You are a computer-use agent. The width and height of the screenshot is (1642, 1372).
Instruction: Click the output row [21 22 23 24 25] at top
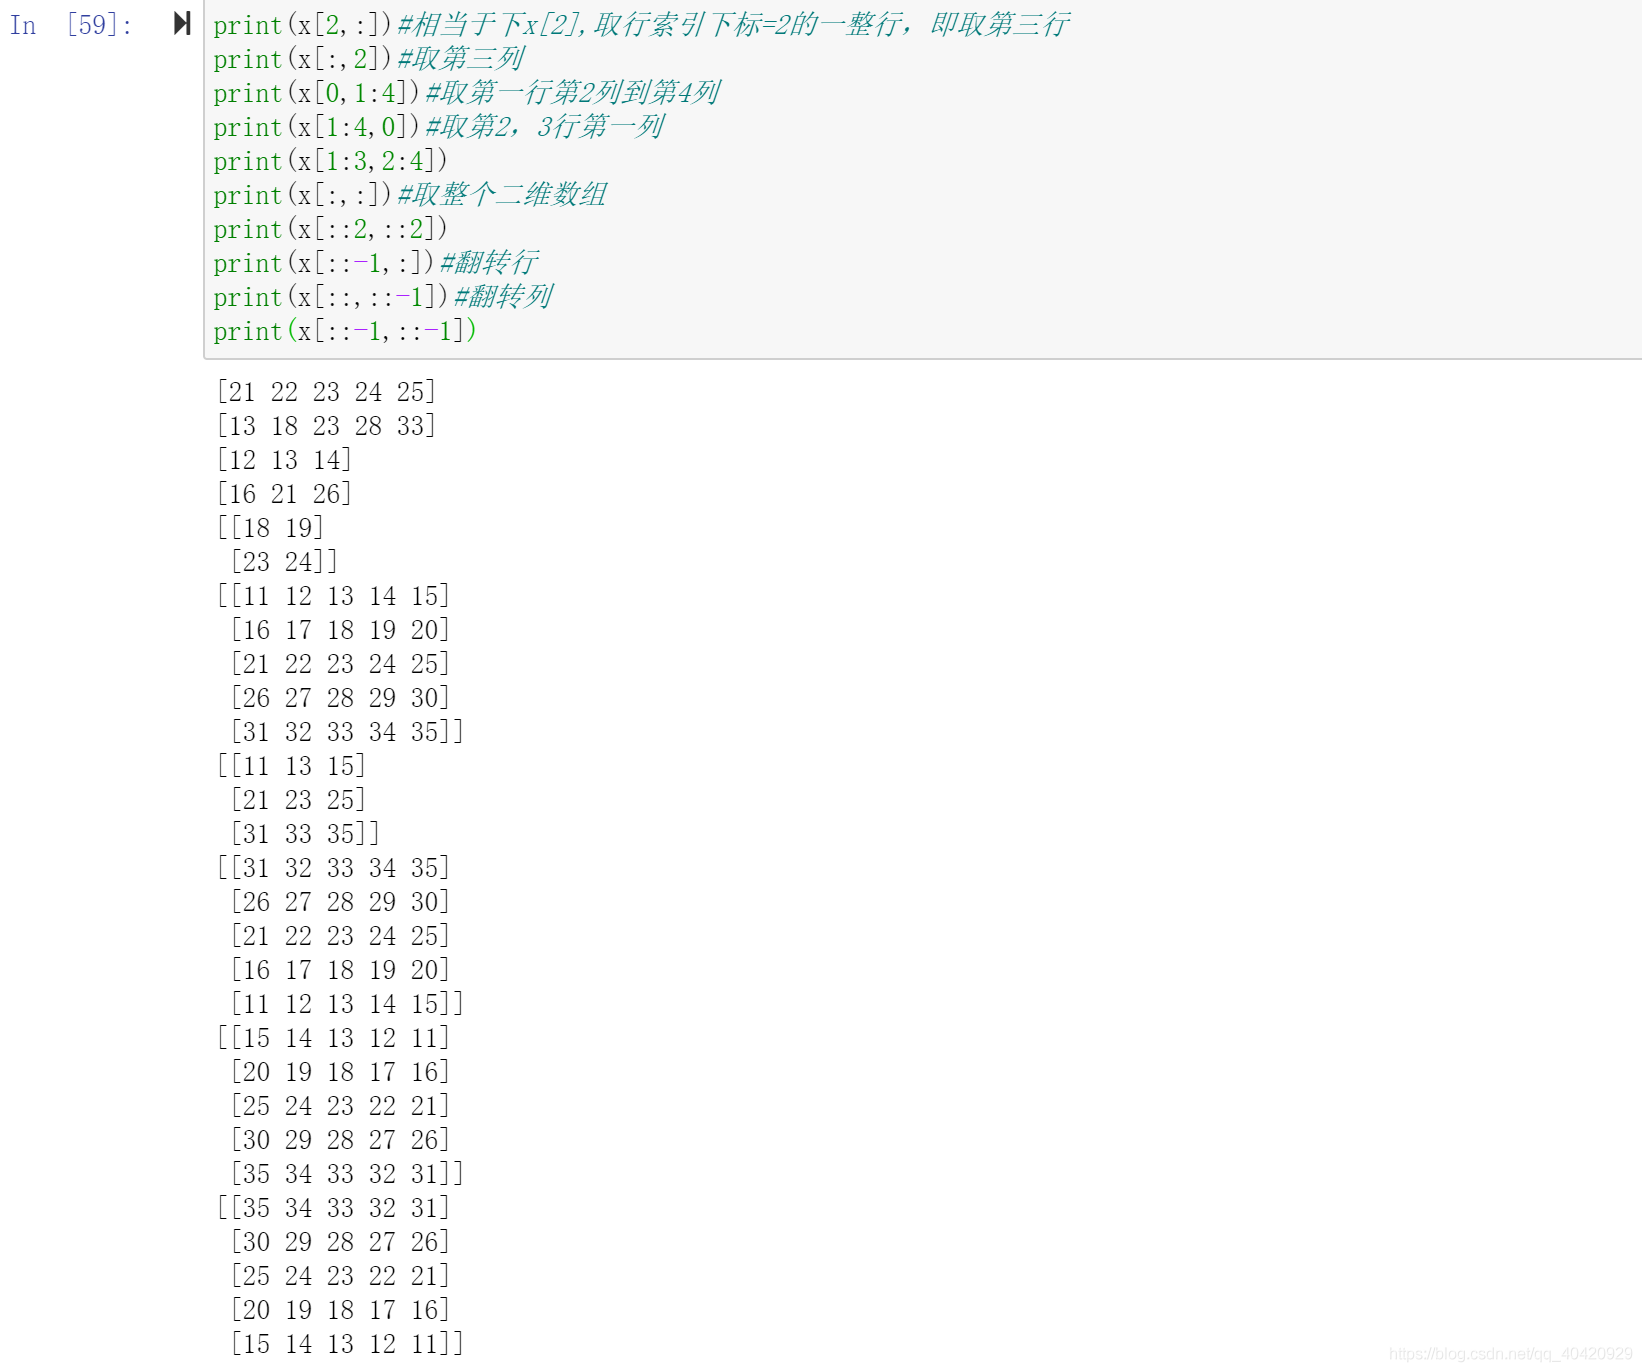[x=326, y=392]
